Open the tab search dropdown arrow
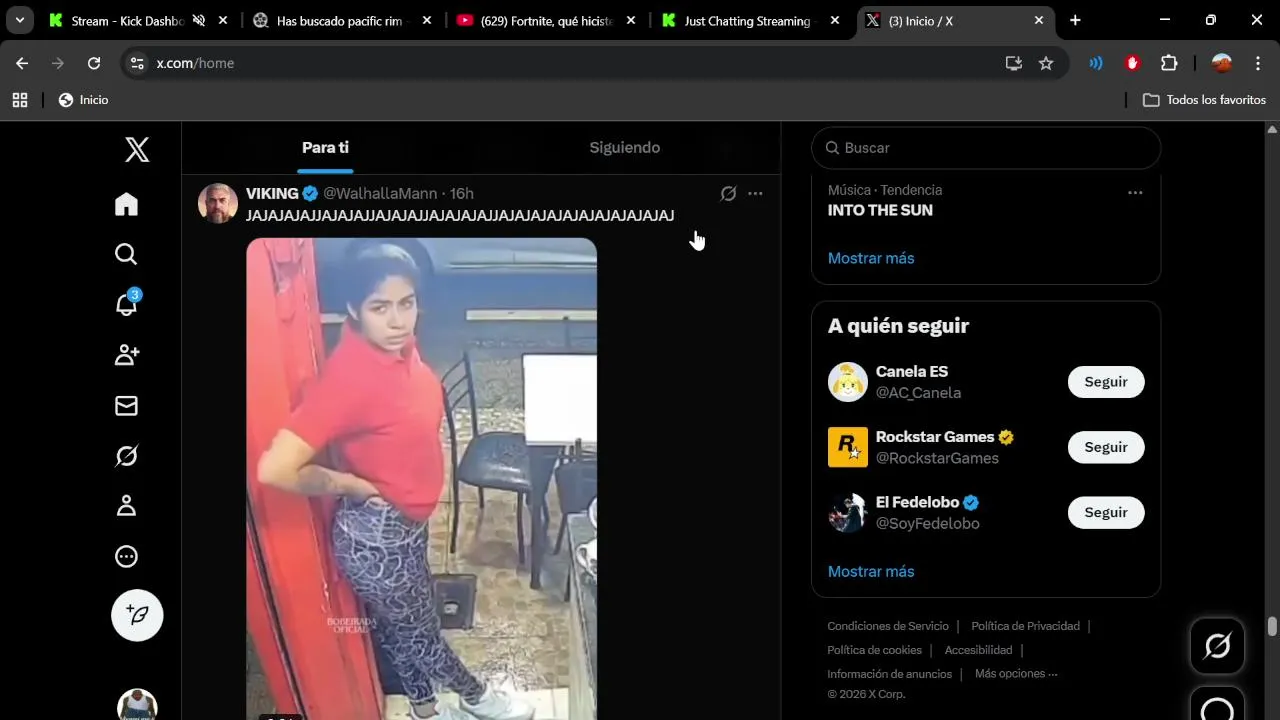Screen dimensions: 1280x720 pyautogui.click(x=19, y=20)
